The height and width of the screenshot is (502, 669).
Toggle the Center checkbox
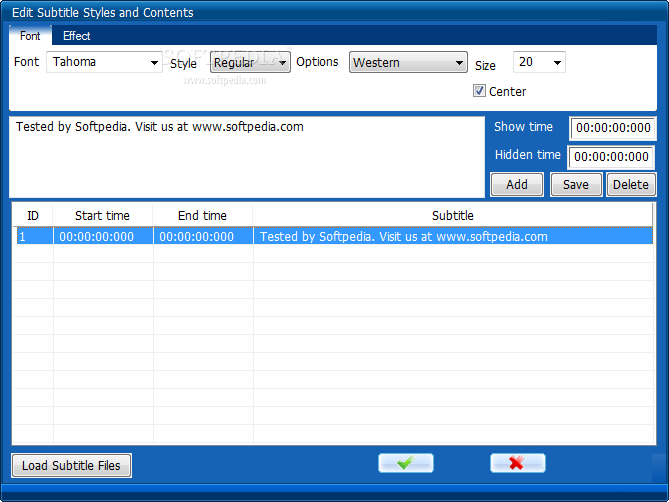479,91
